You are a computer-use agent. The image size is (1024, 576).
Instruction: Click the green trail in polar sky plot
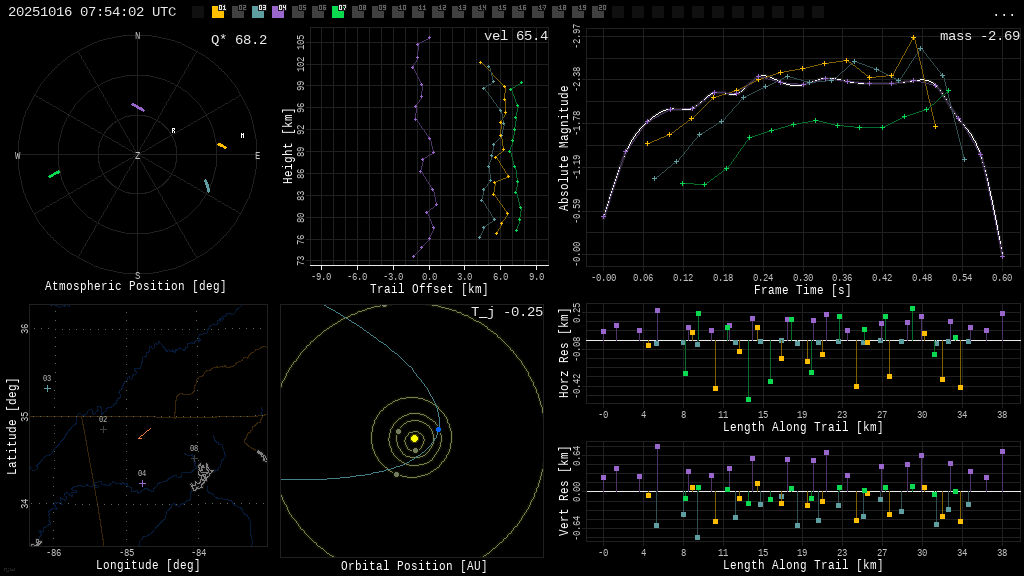pos(54,174)
